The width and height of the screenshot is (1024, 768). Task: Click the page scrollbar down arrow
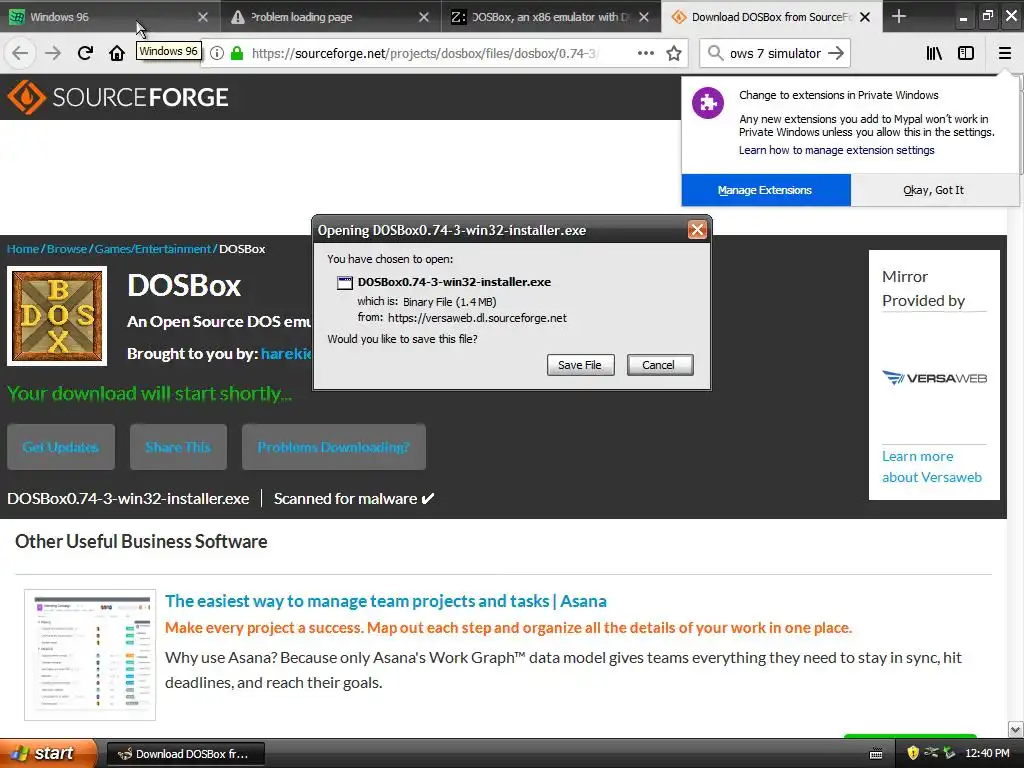coord(1015,729)
